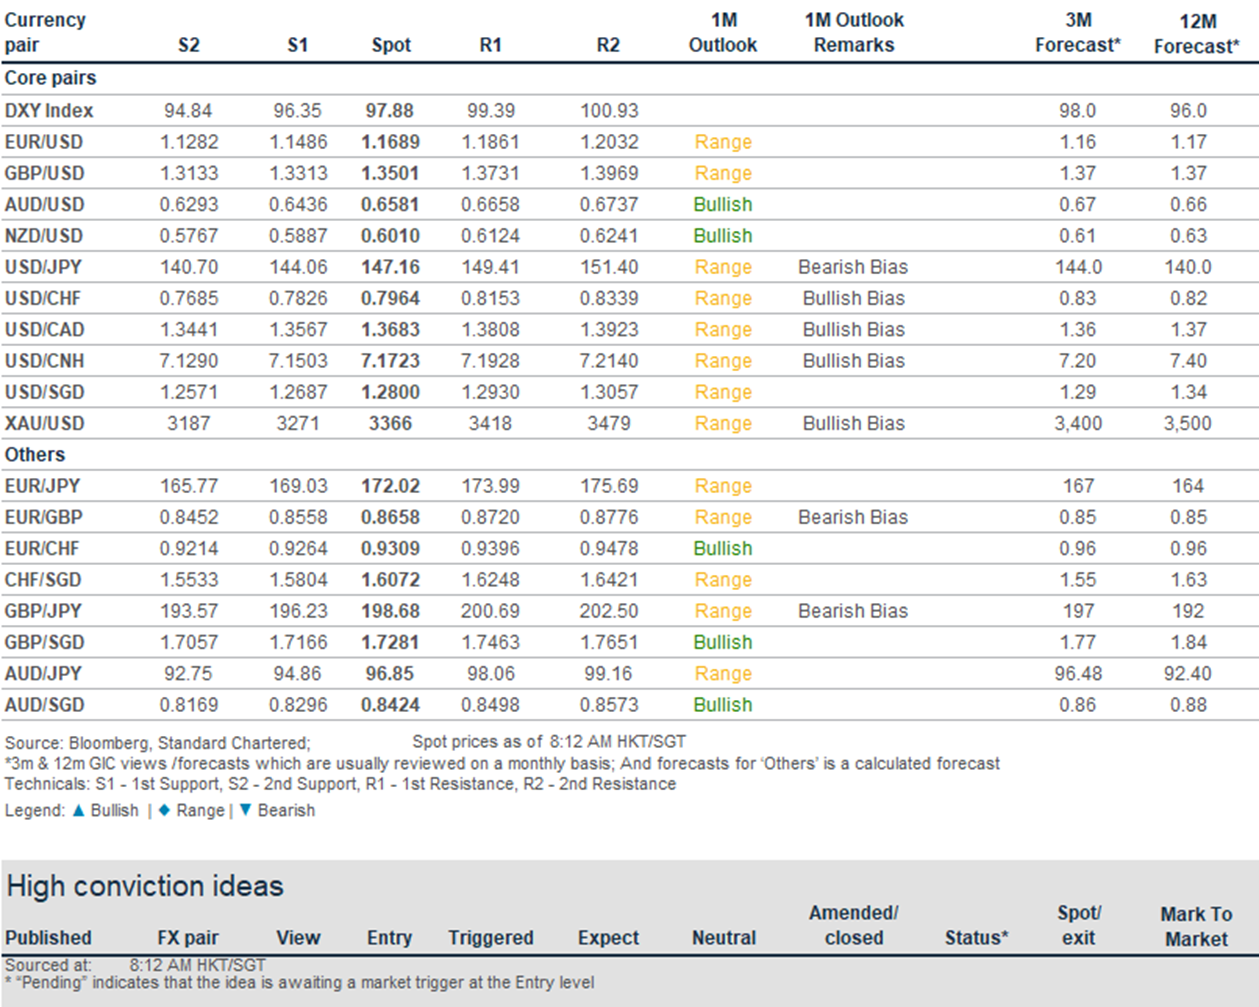Select the S2 column header
Viewport: 1259px width, 1007px height.
click(x=189, y=45)
